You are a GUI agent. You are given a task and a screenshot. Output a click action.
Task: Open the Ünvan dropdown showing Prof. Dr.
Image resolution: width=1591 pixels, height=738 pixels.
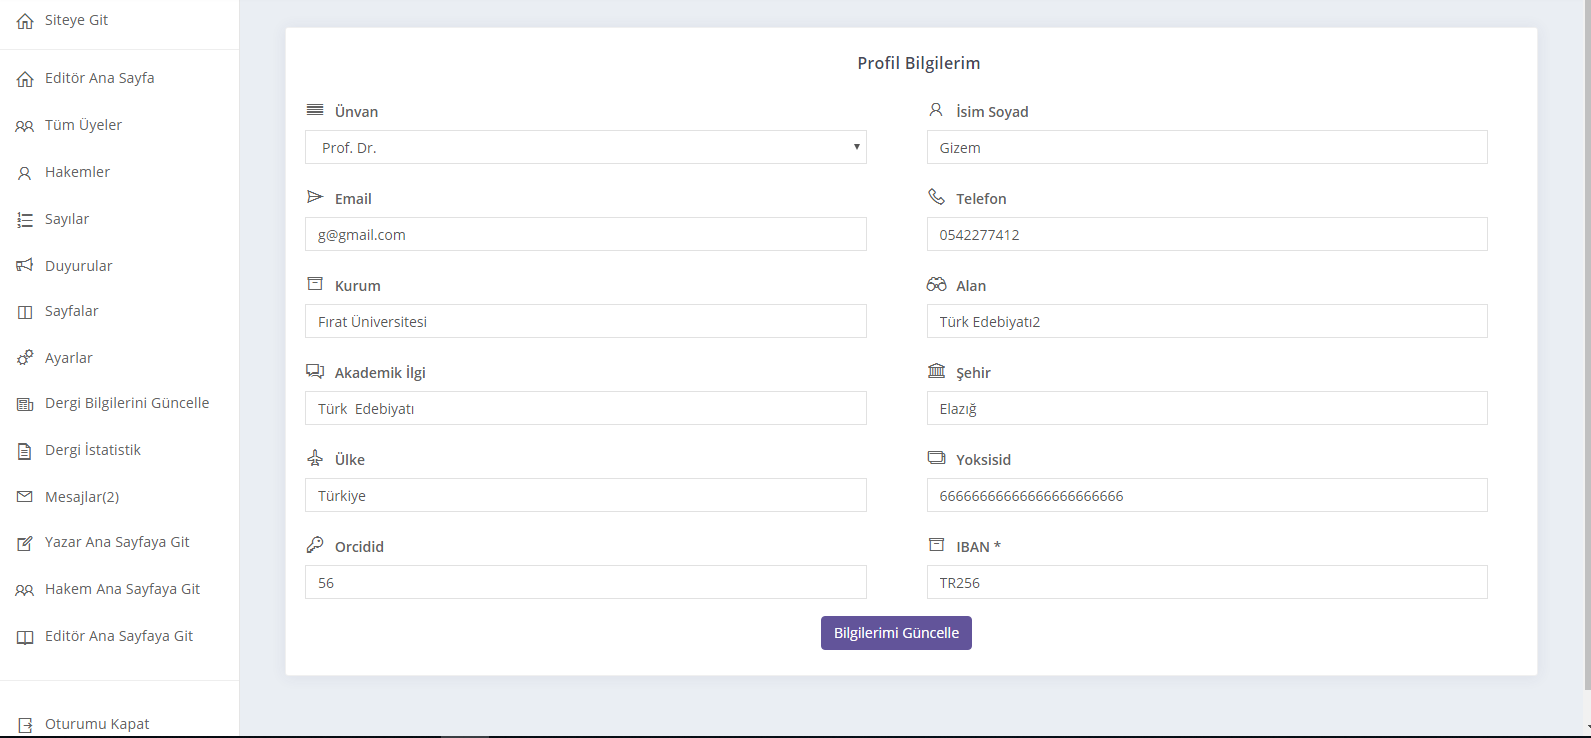pos(585,147)
